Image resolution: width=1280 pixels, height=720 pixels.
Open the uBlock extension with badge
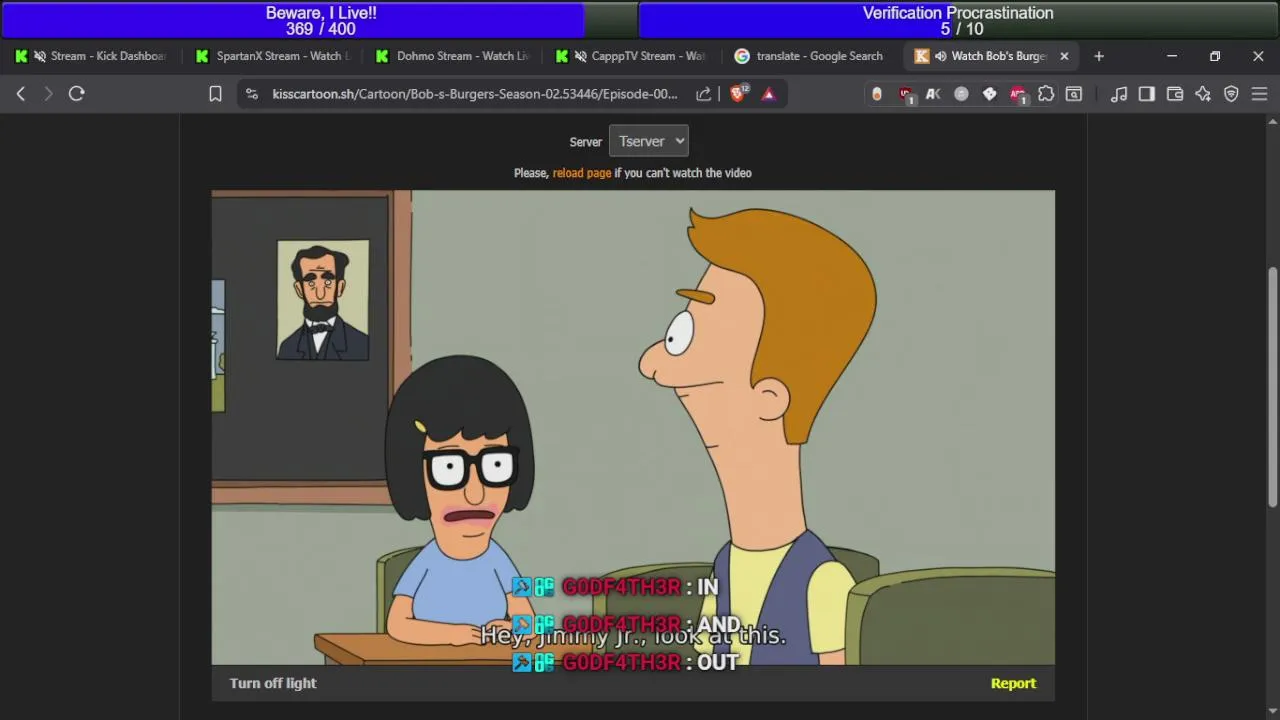click(906, 94)
